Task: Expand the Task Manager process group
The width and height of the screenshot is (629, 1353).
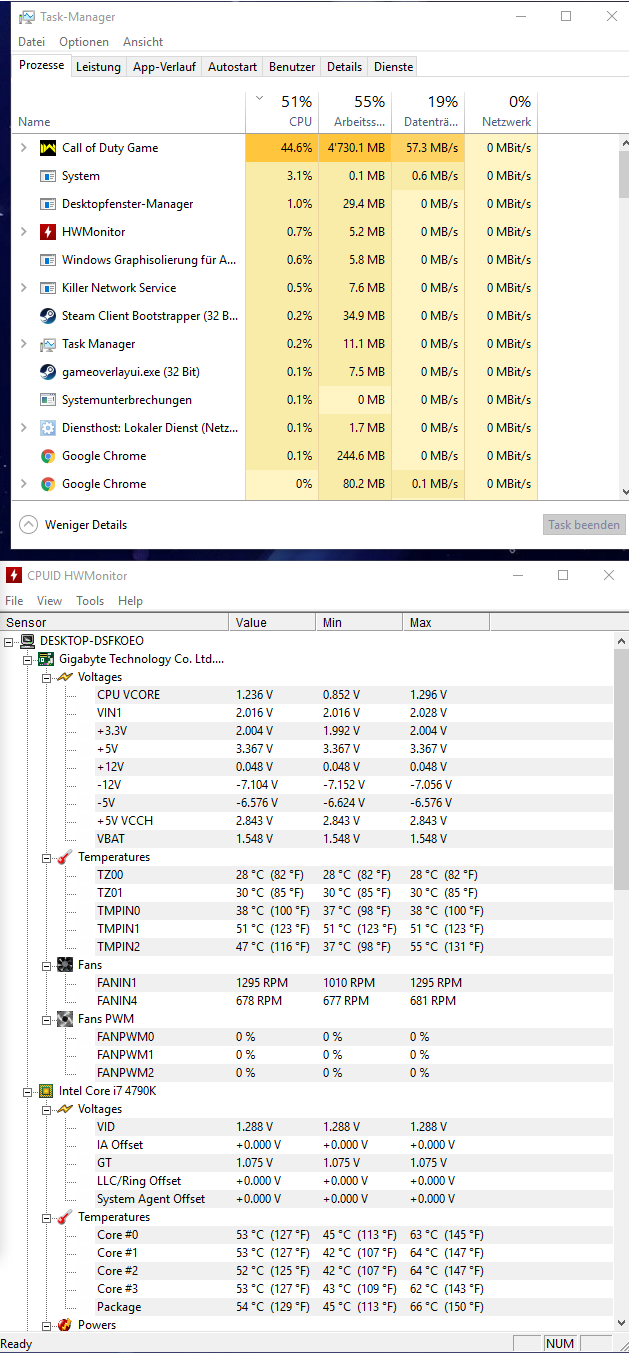Action: pos(24,344)
